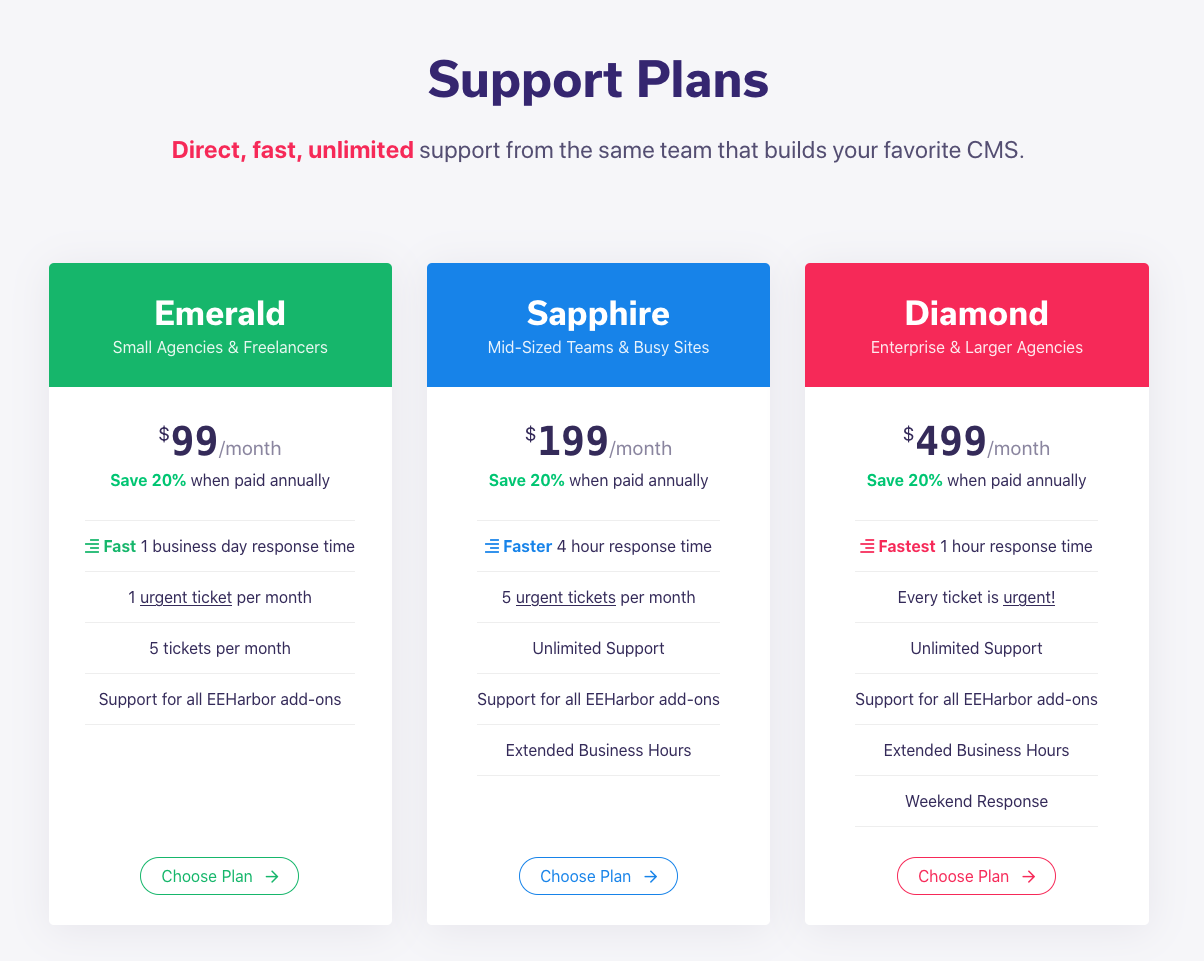Choose the Diamond plan
Screen dimensions: 1204x961
point(976,876)
